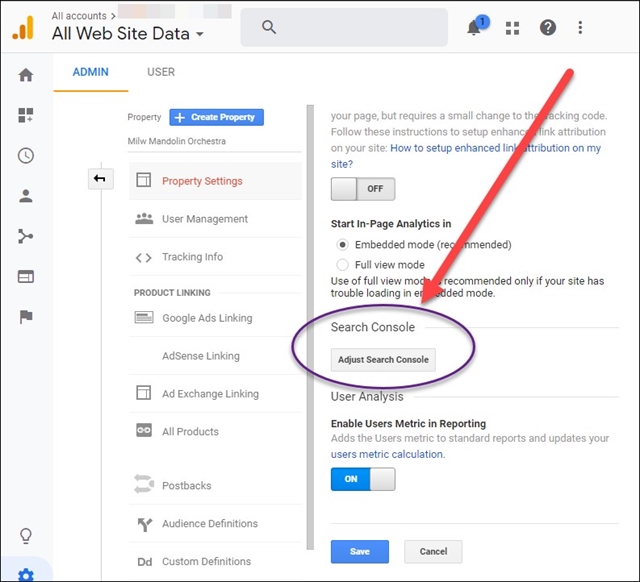
Task: Open the users metric calculation link
Action: point(387,454)
